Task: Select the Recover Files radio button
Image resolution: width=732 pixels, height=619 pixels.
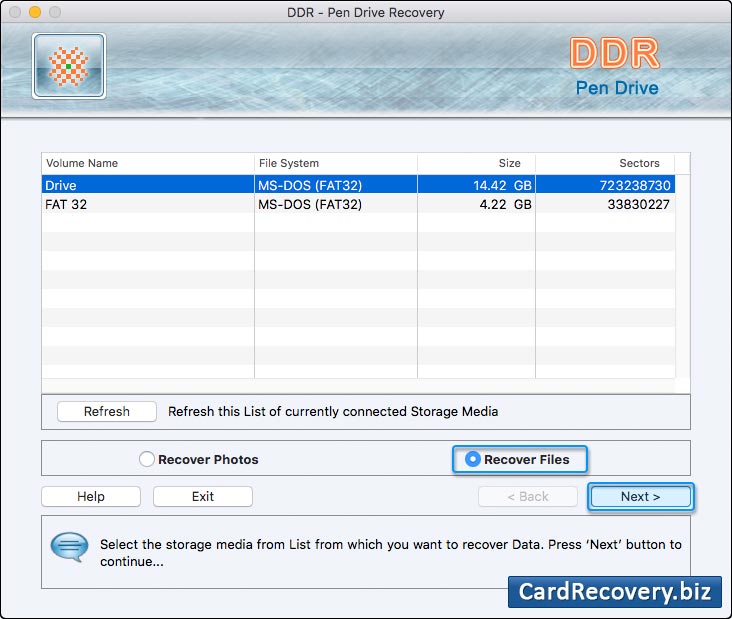Action: pos(473,459)
